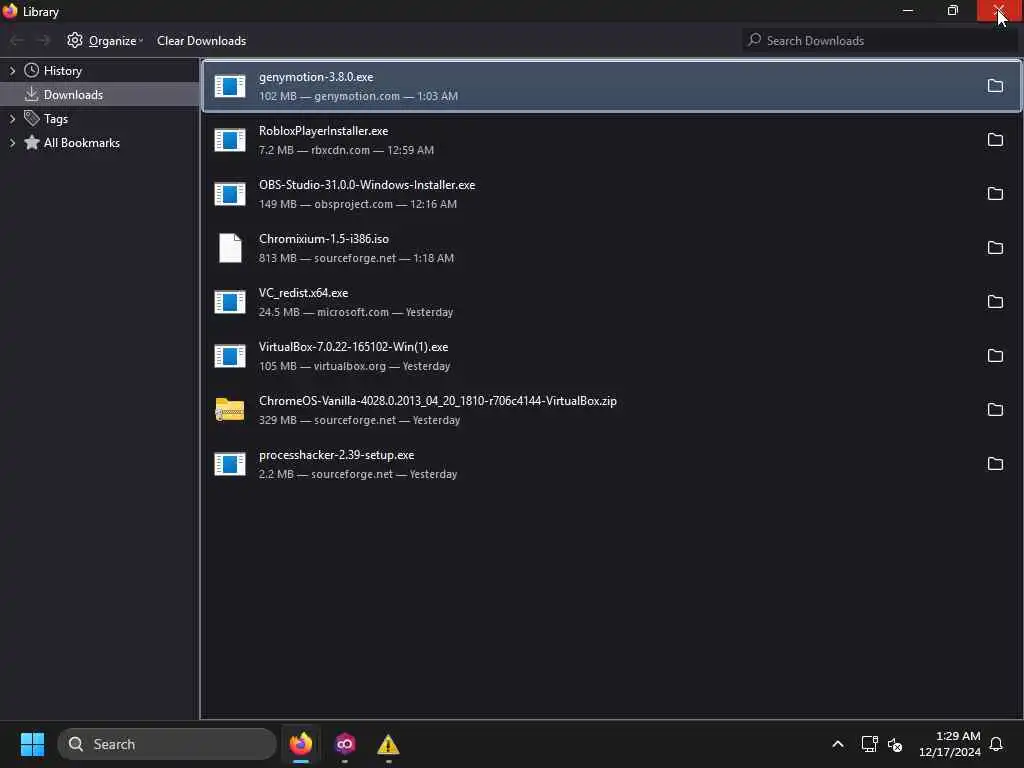Click the Windows taskbar Search box
The image size is (1024, 768).
167,744
